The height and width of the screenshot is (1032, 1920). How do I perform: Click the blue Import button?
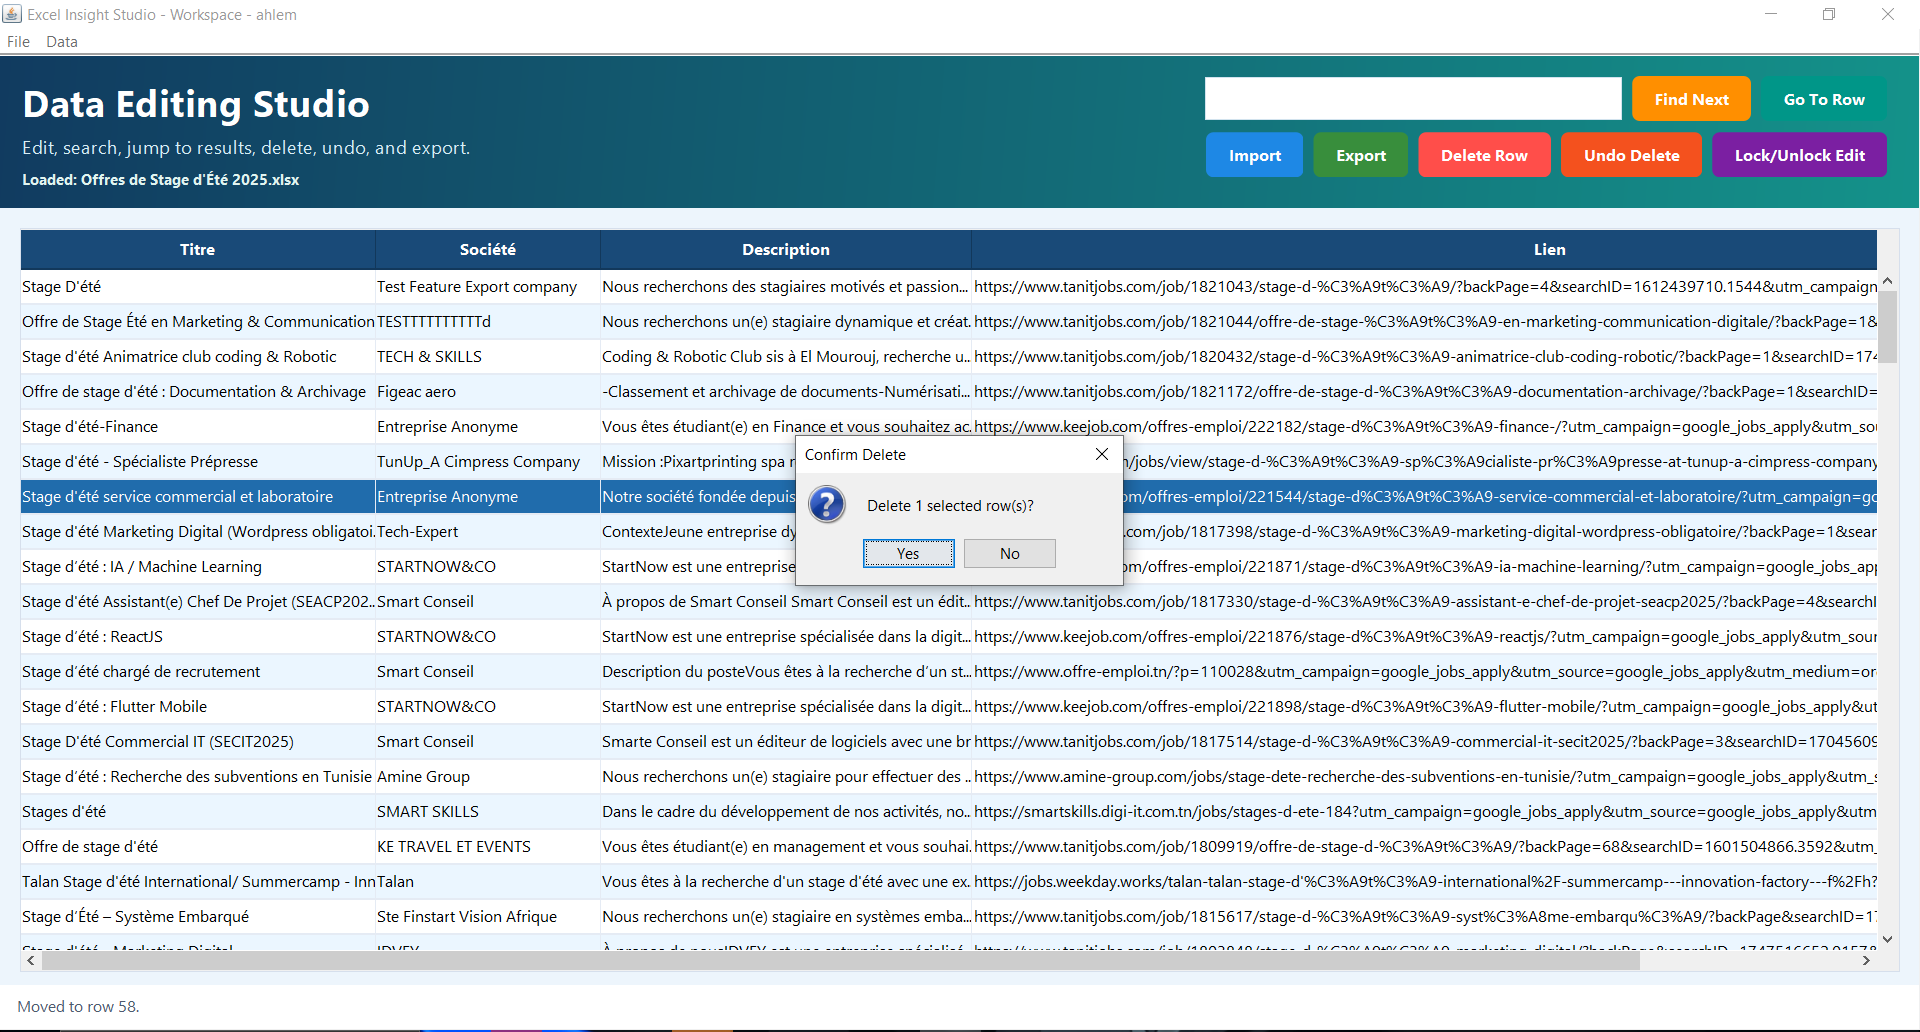(1254, 155)
